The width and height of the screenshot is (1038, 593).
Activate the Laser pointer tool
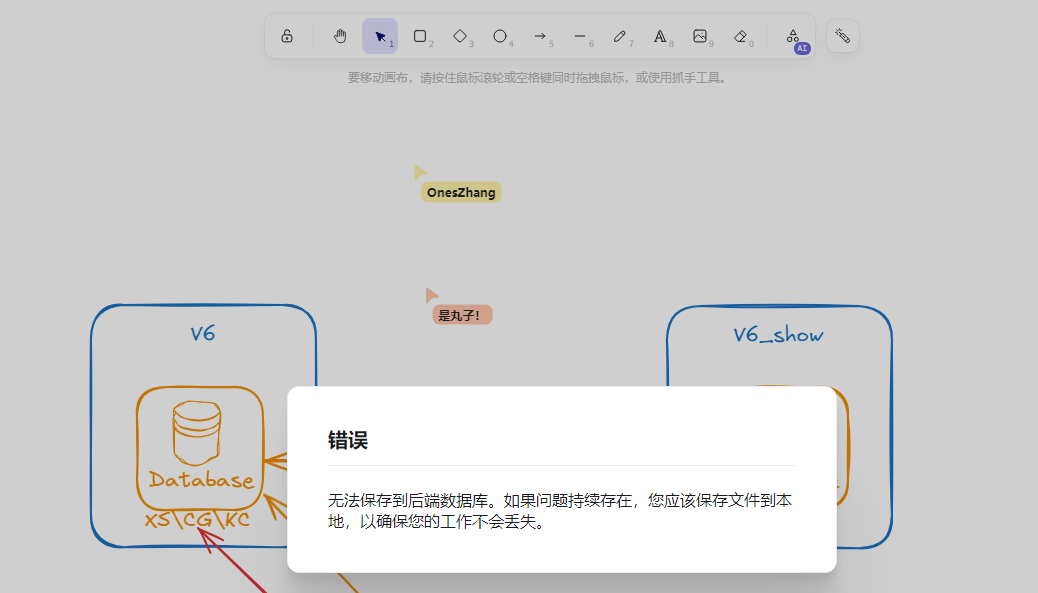[842, 35]
